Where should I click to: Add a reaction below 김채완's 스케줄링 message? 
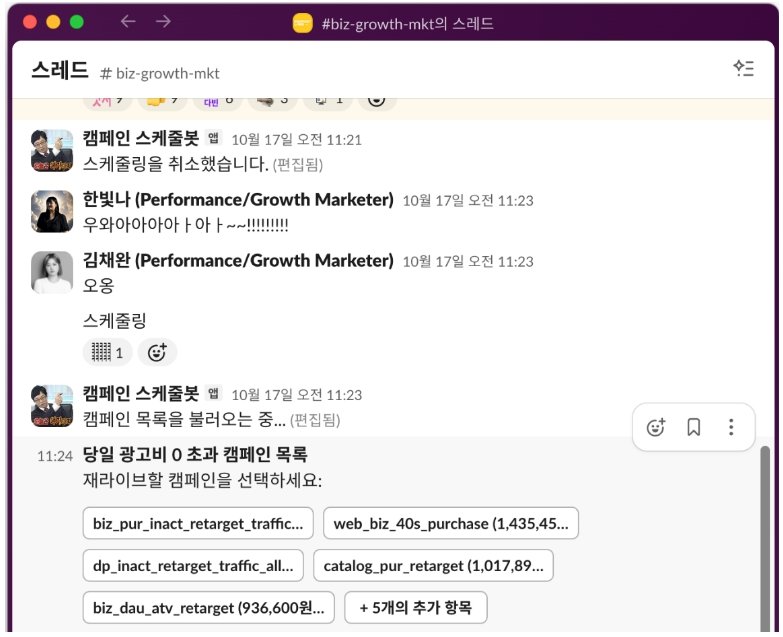pyautogui.click(x=157, y=352)
